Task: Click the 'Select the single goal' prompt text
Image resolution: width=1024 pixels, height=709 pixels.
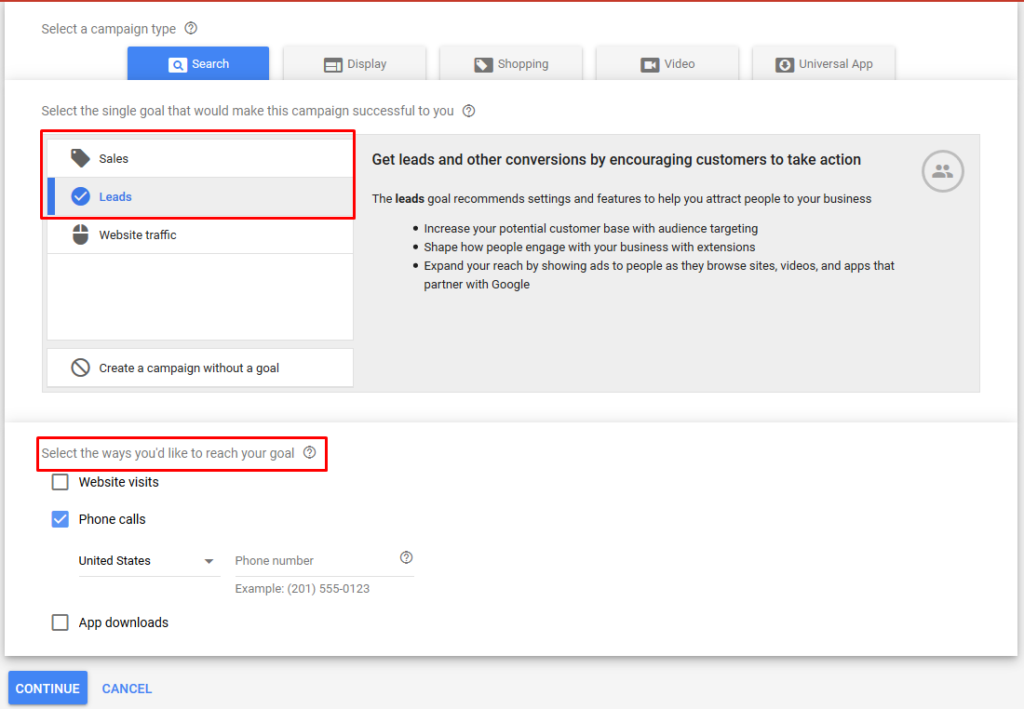Action: pyautogui.click(x=248, y=111)
